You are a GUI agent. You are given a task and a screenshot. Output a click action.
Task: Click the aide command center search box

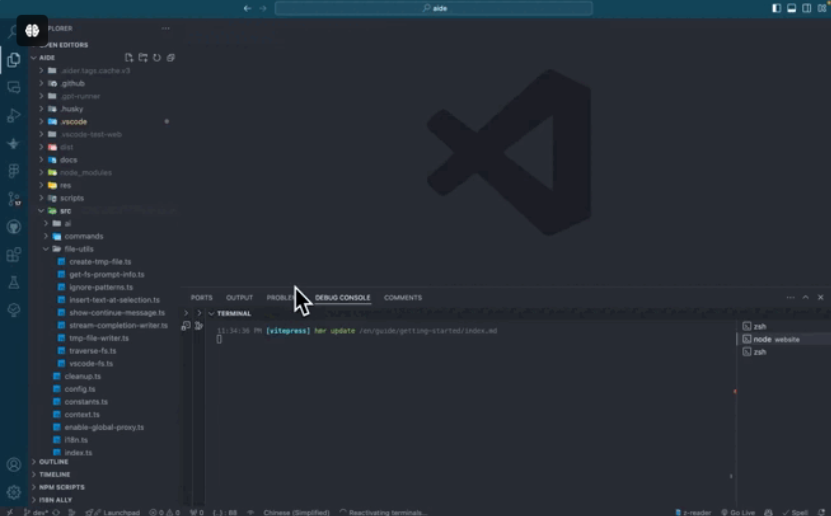pyautogui.click(x=434, y=8)
